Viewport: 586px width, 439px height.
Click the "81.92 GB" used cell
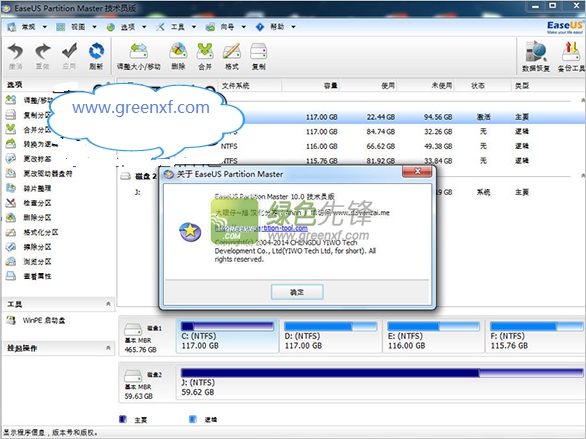tap(380, 161)
